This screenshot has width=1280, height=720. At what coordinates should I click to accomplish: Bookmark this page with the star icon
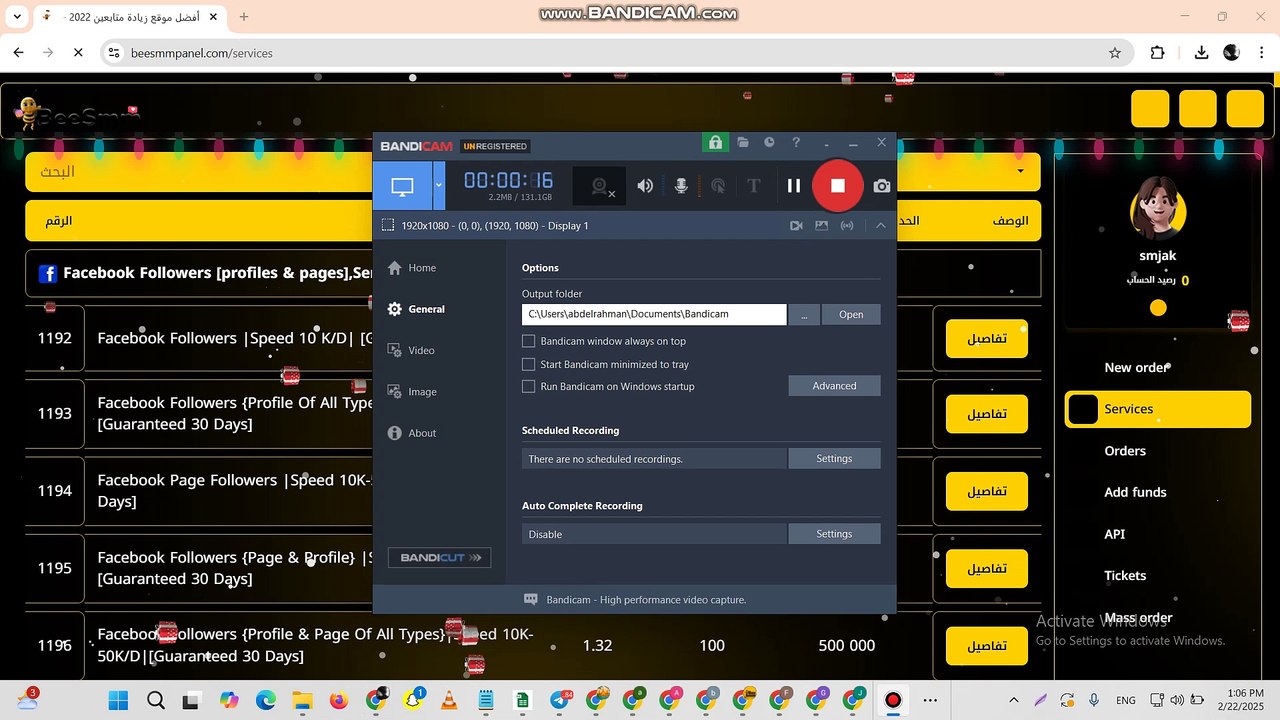click(x=1115, y=53)
